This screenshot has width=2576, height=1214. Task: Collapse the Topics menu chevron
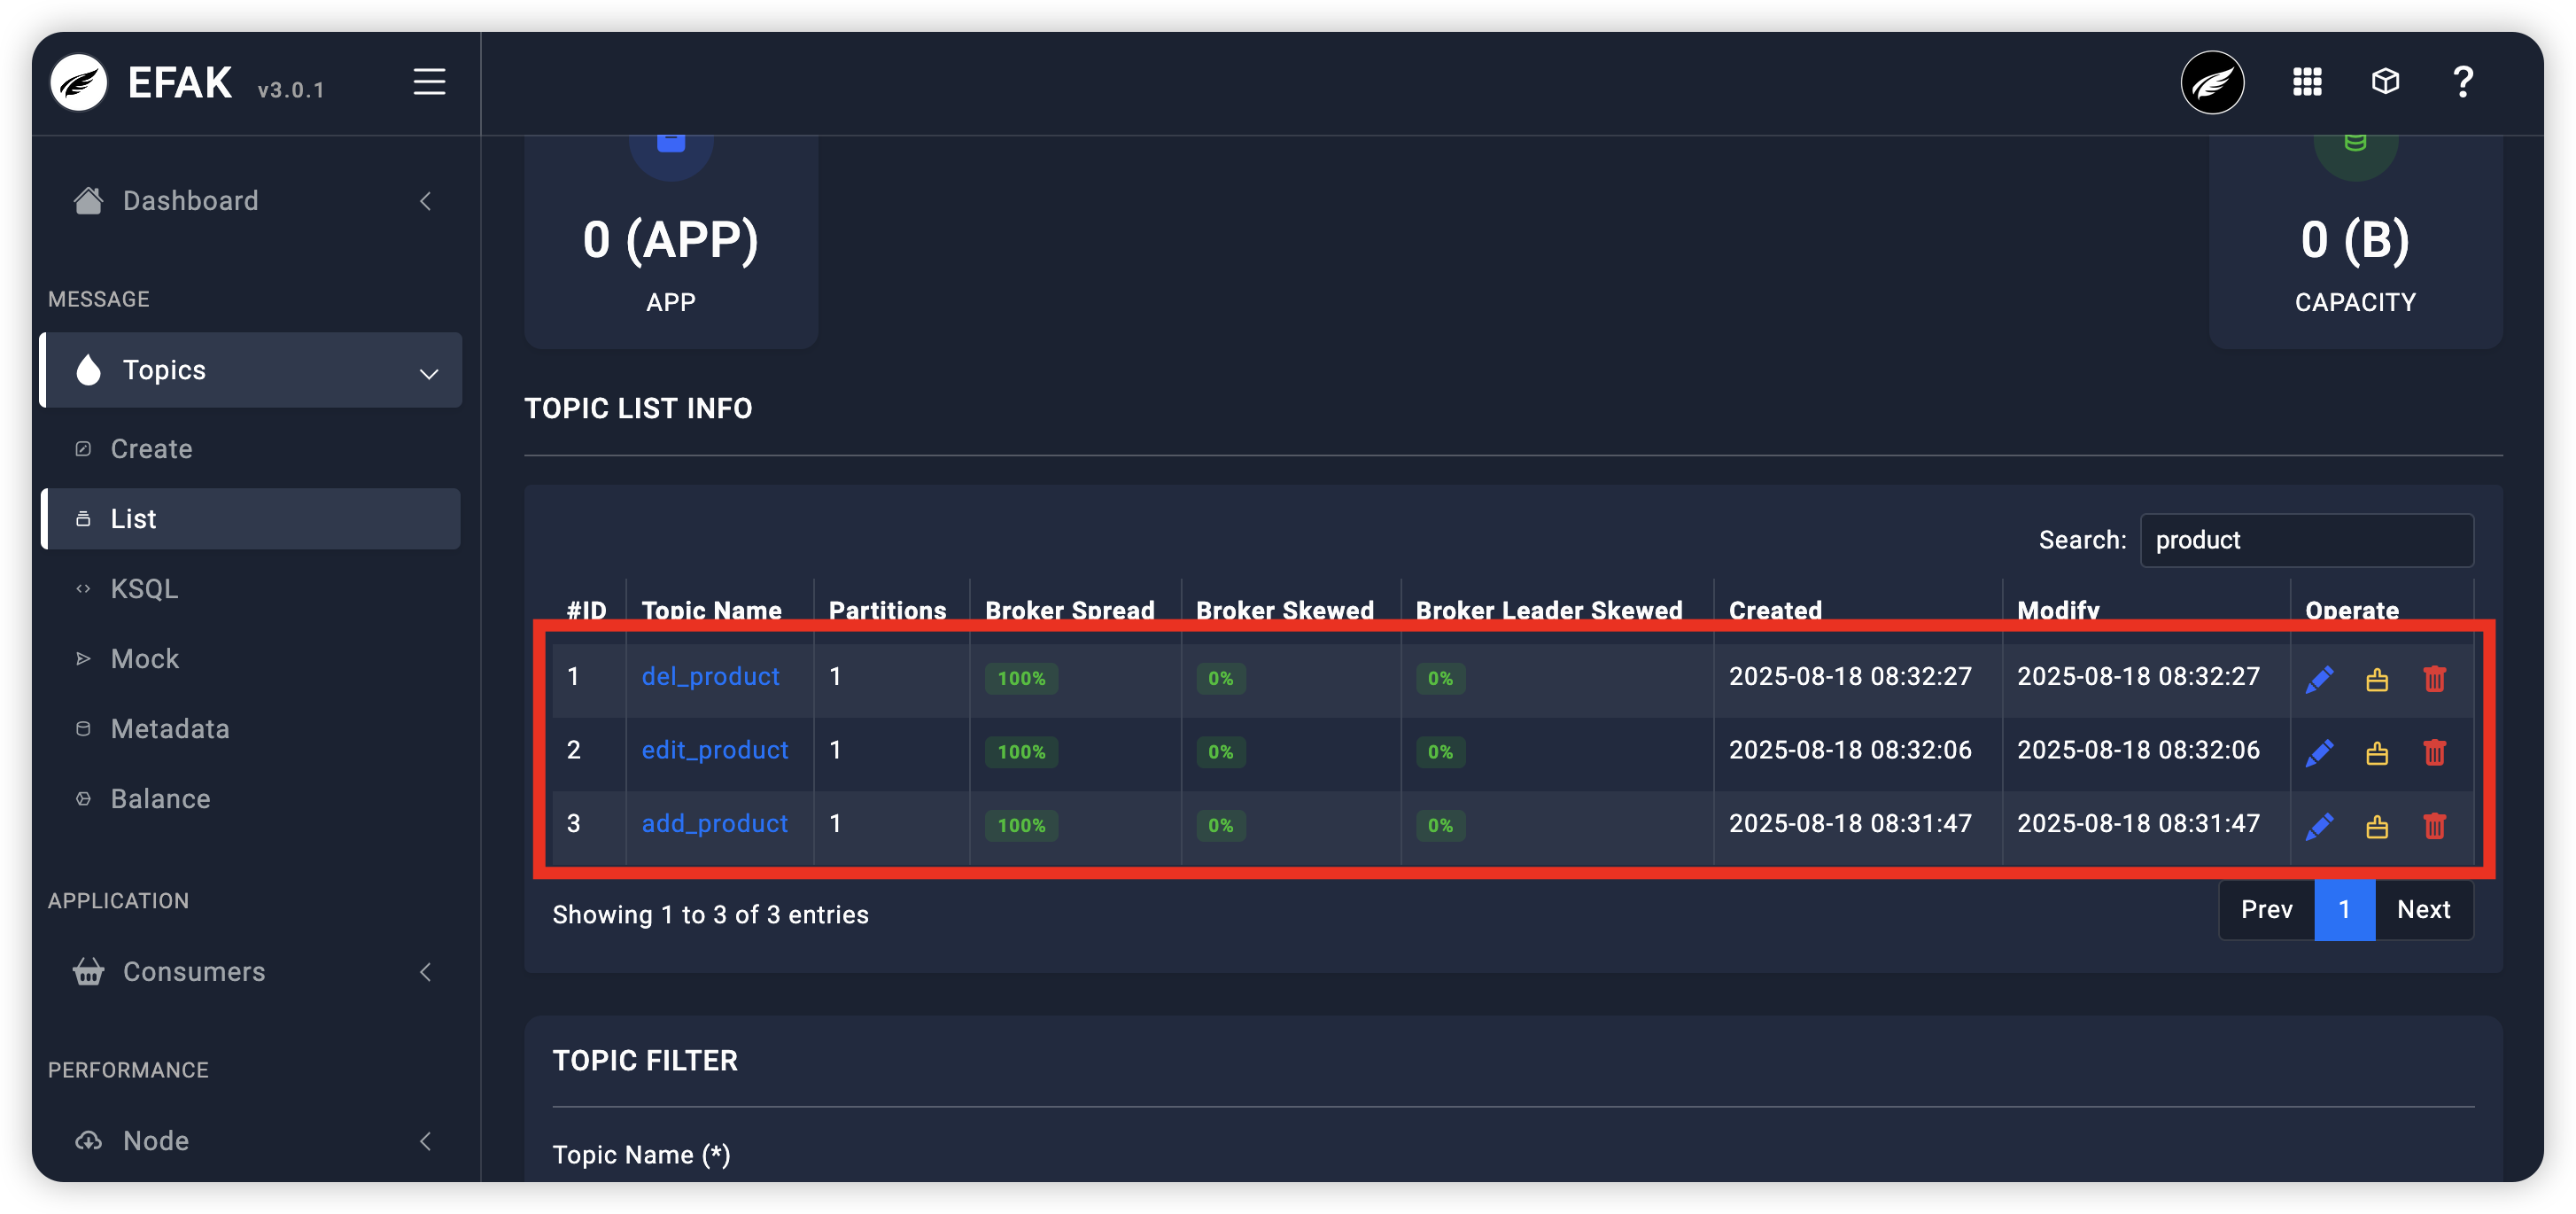tap(429, 374)
